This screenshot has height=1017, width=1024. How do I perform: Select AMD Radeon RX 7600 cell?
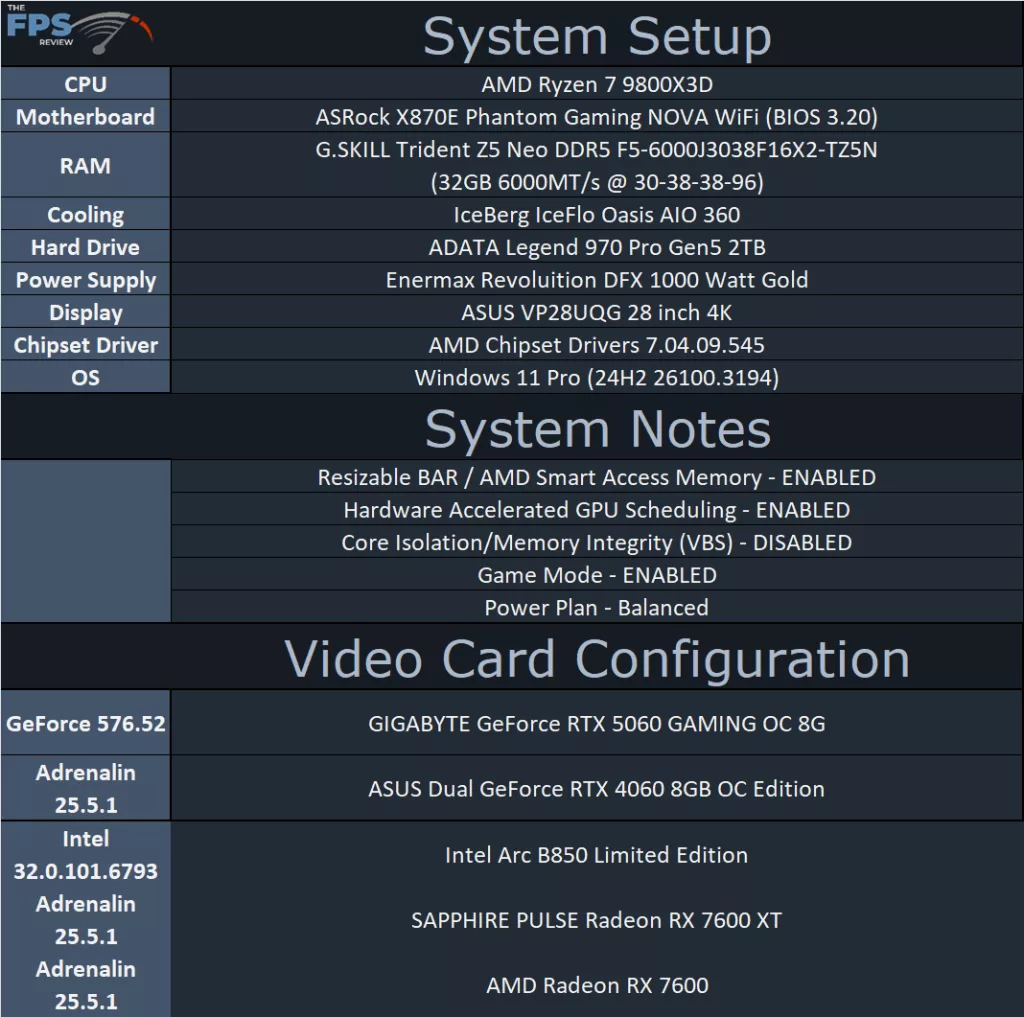tap(597, 985)
